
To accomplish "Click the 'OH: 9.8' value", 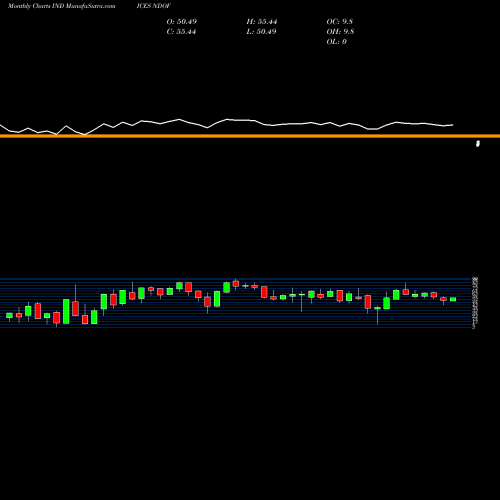I will [340, 32].
